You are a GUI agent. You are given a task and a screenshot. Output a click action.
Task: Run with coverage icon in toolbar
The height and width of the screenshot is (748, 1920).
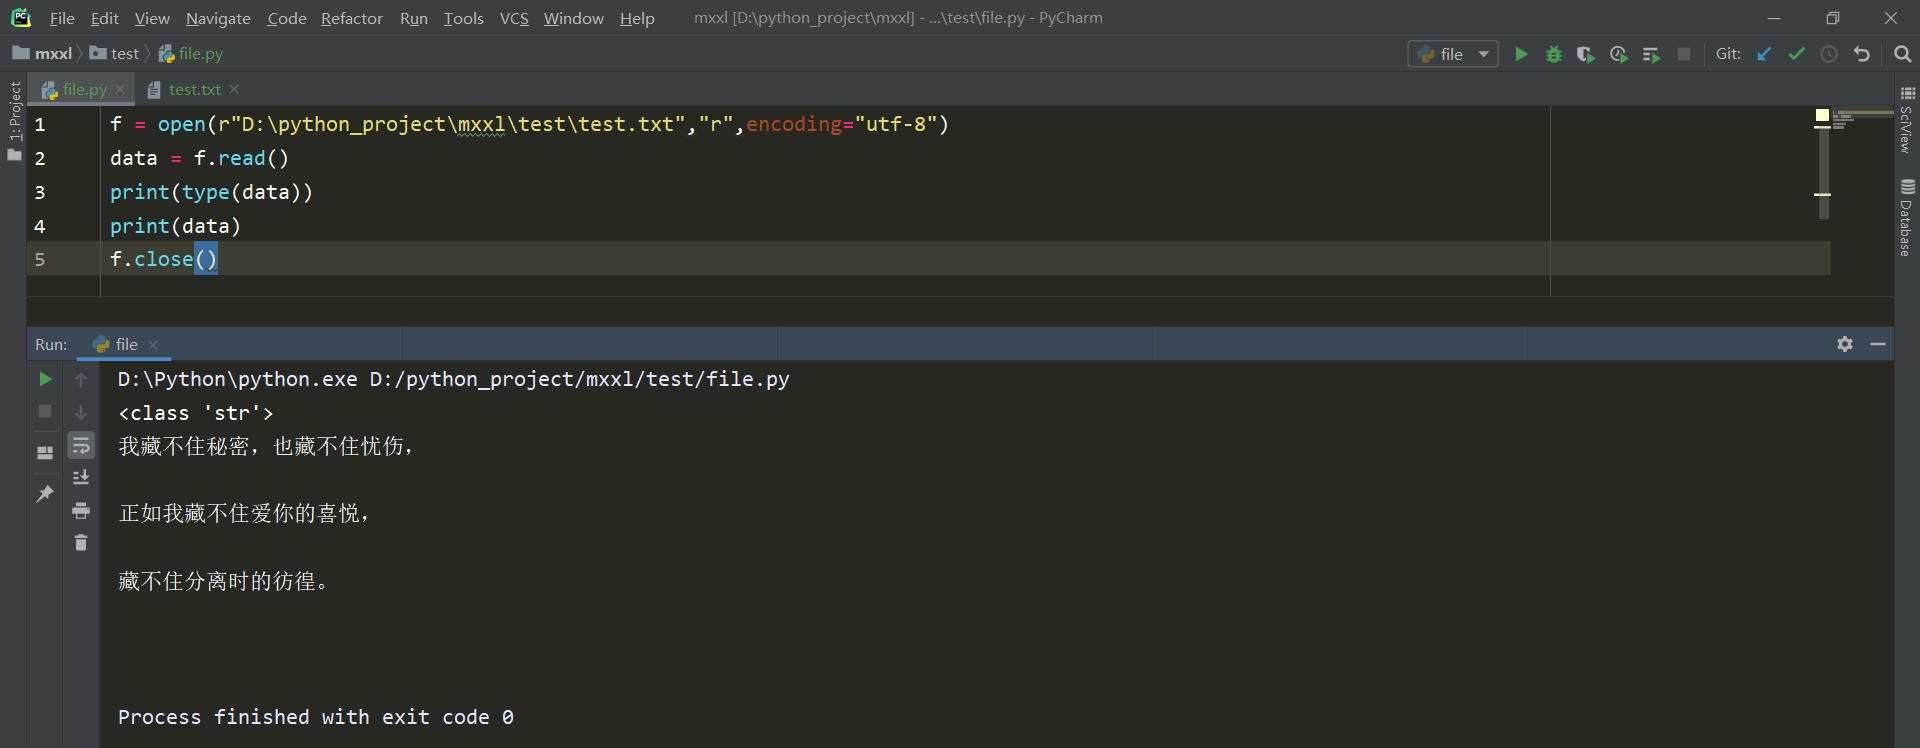tap(1586, 54)
